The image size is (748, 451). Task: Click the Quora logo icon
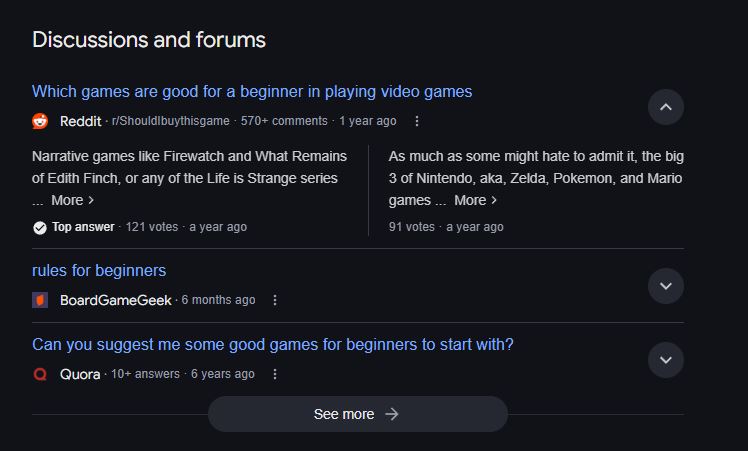pyautogui.click(x=40, y=374)
